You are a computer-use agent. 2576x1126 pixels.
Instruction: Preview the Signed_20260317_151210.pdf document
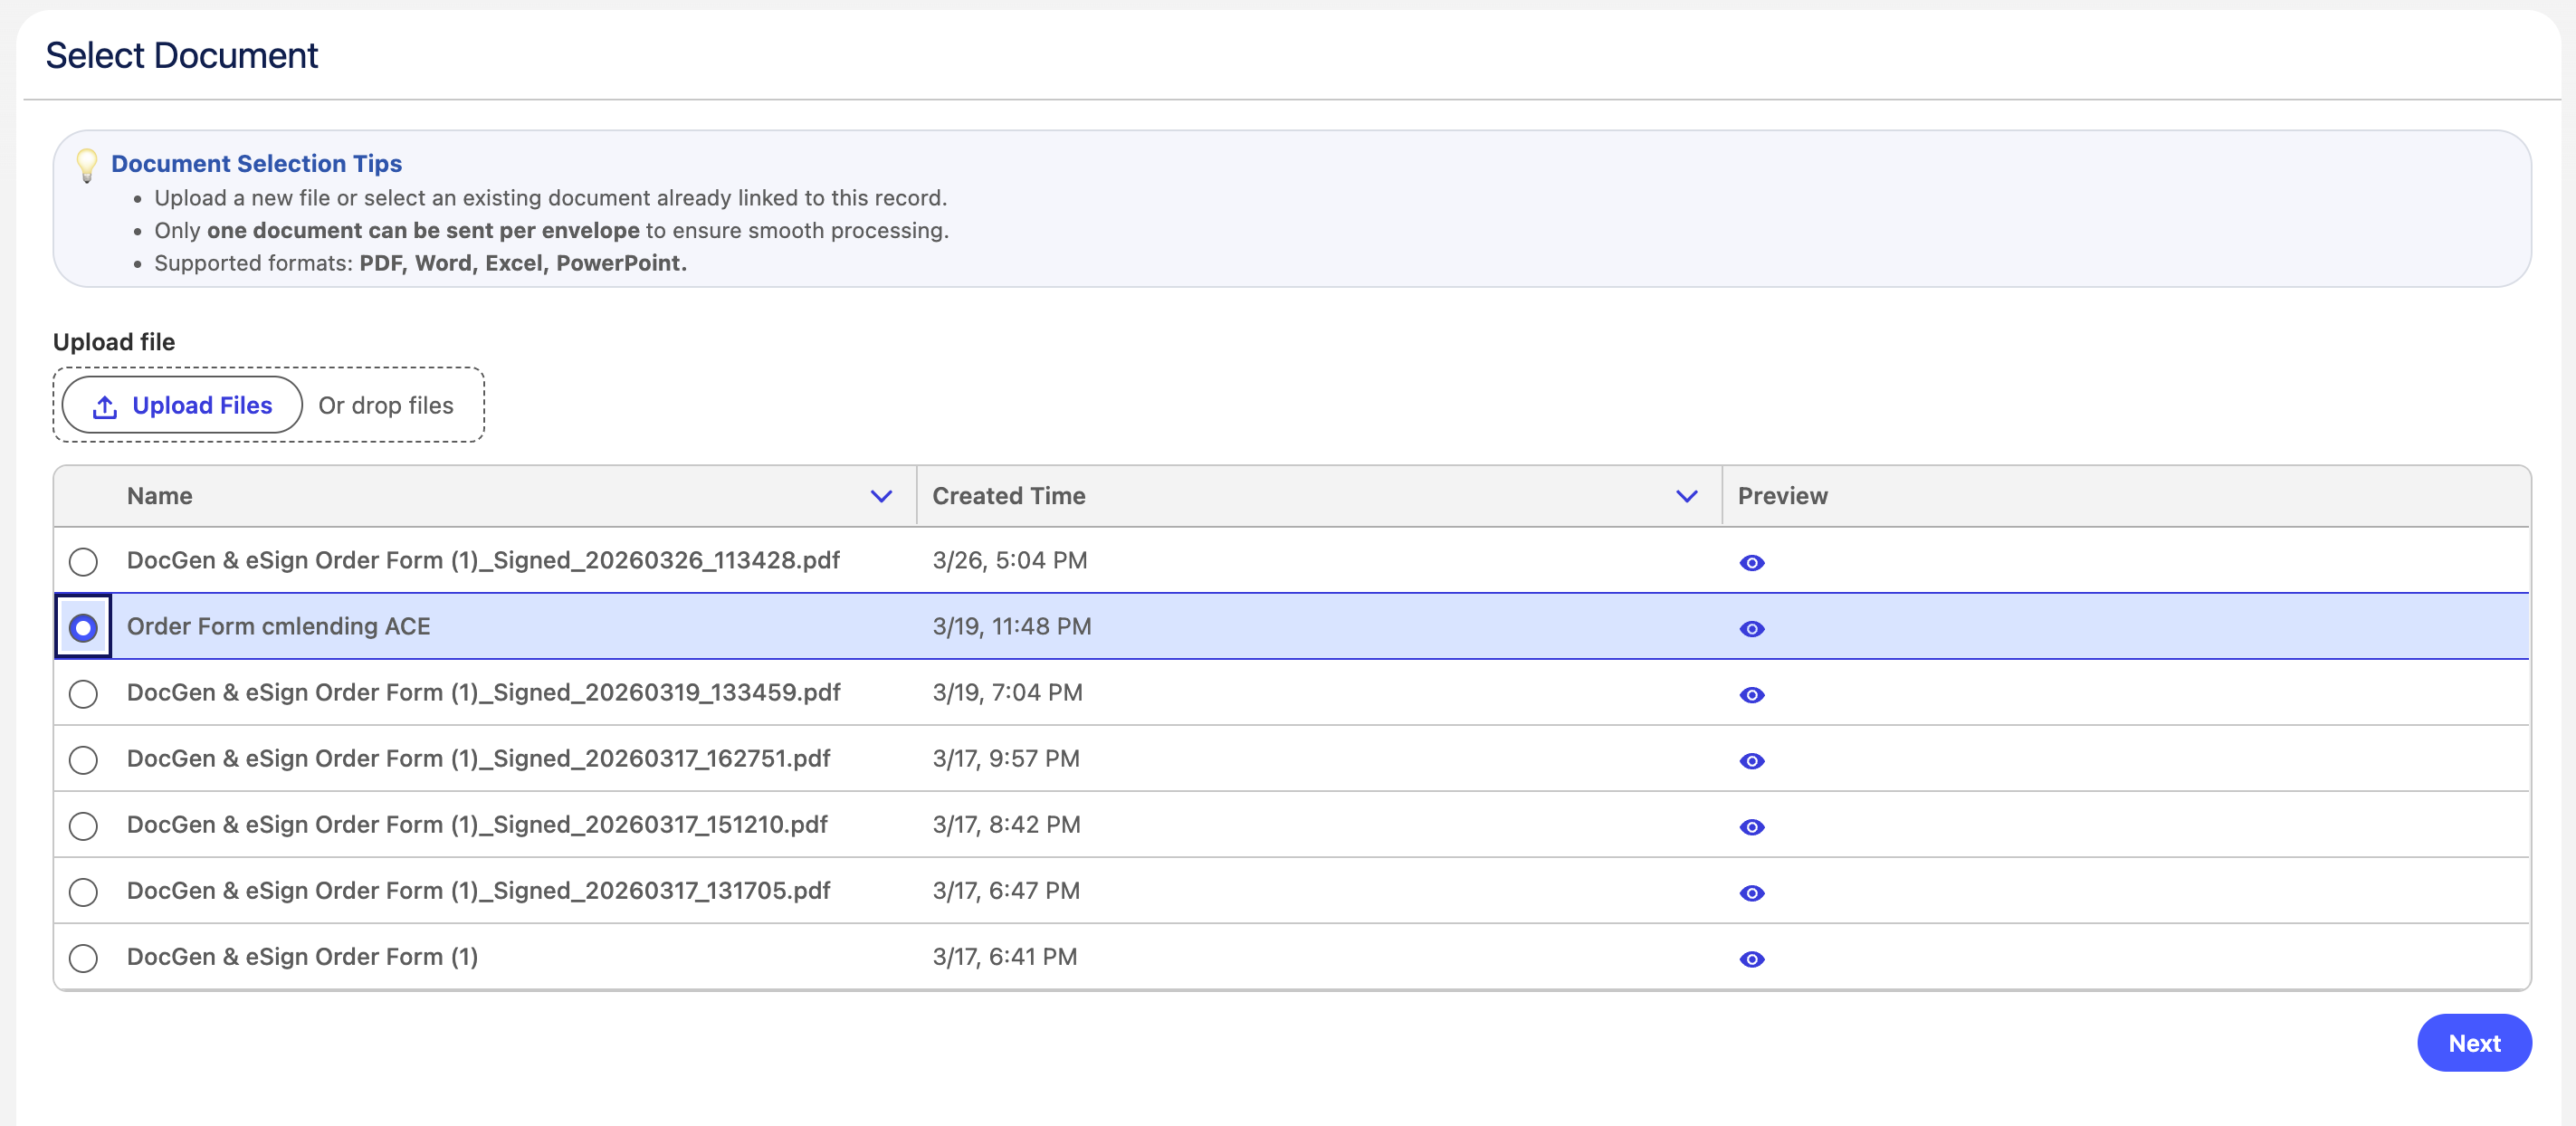pos(1751,826)
